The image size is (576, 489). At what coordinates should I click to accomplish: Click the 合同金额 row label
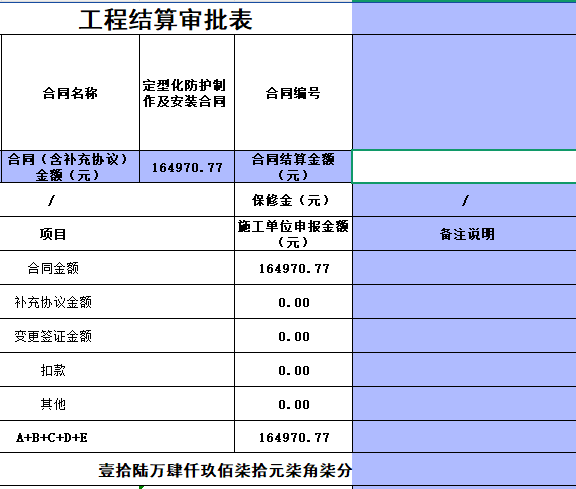click(x=53, y=268)
